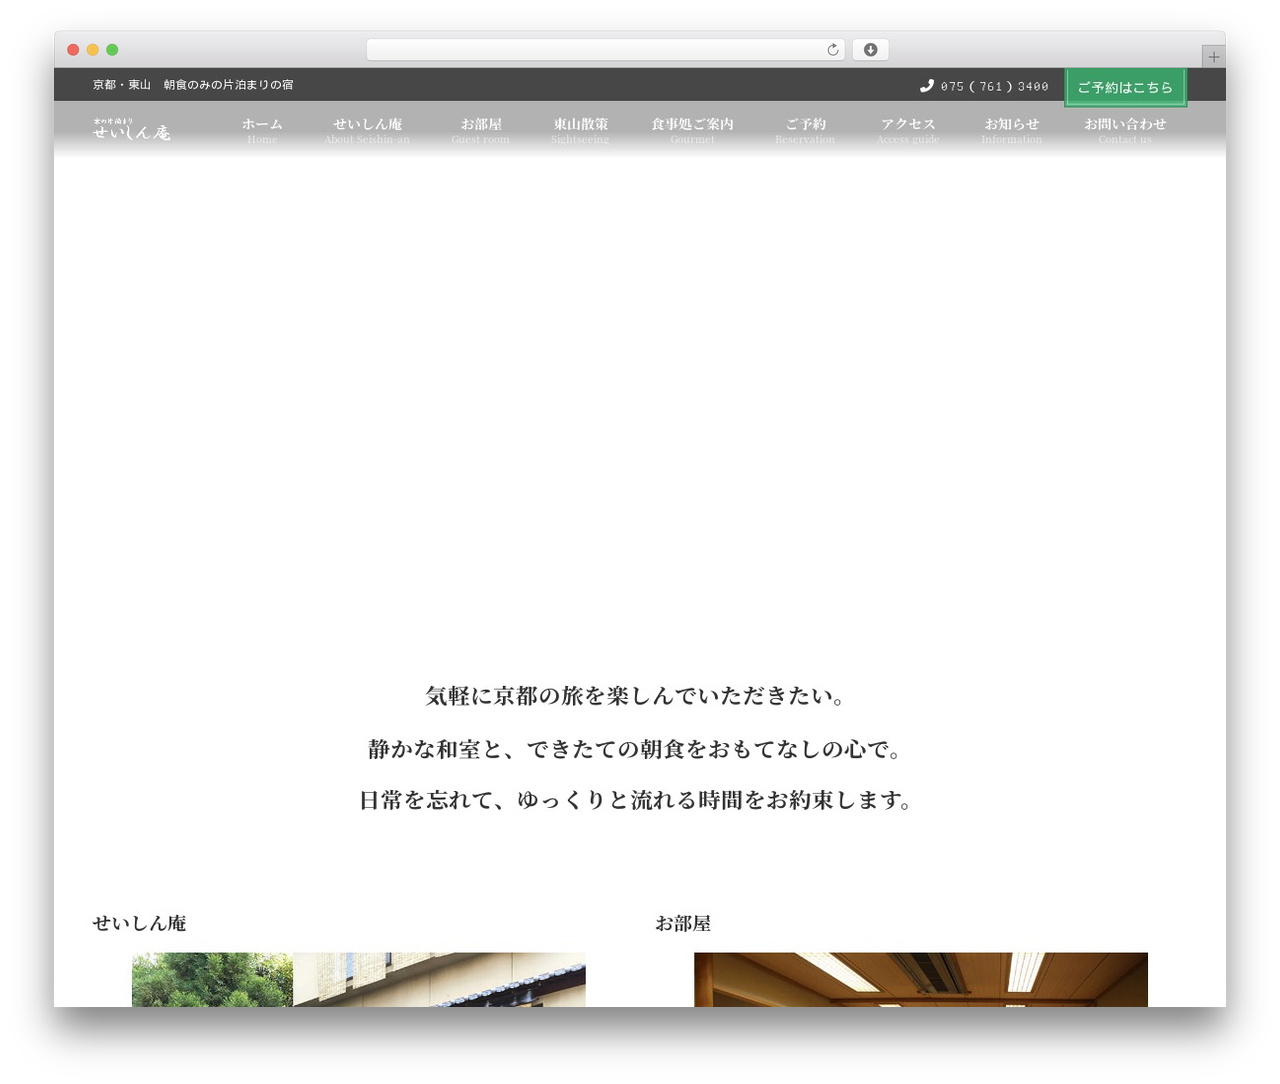Click the tagline 京都・東山 朝食のみの片泊まりの宿
Viewport: 1280px width, 1084px height.
193,85
